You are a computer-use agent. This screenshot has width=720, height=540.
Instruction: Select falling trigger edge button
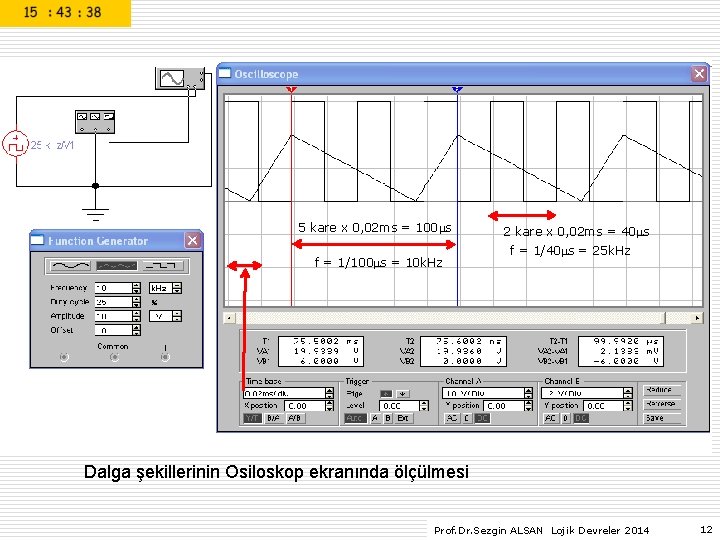point(403,394)
